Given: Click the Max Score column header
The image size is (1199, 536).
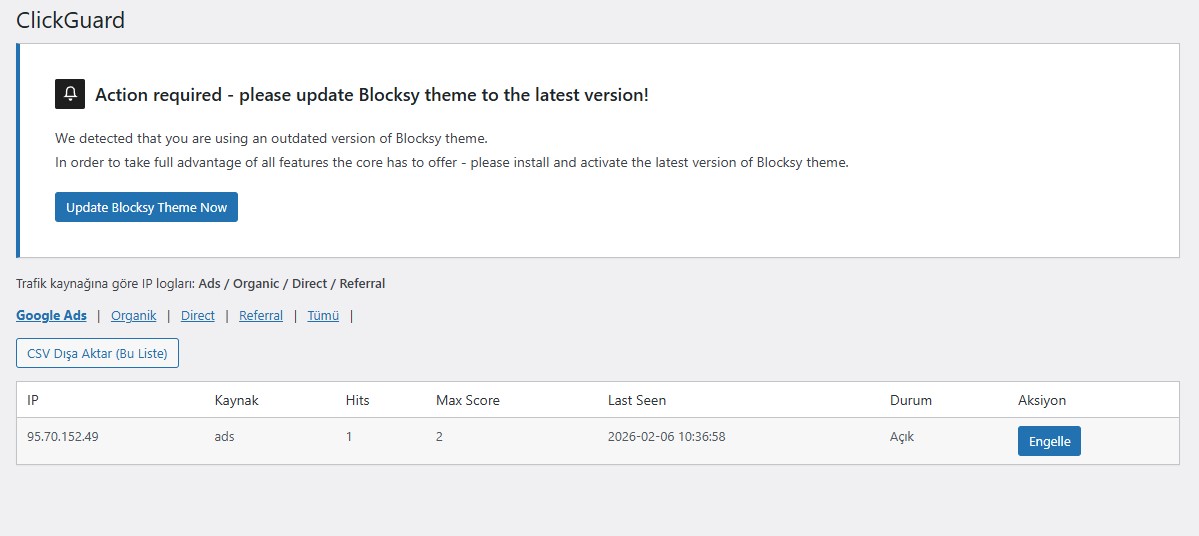Looking at the screenshot, I should point(468,400).
